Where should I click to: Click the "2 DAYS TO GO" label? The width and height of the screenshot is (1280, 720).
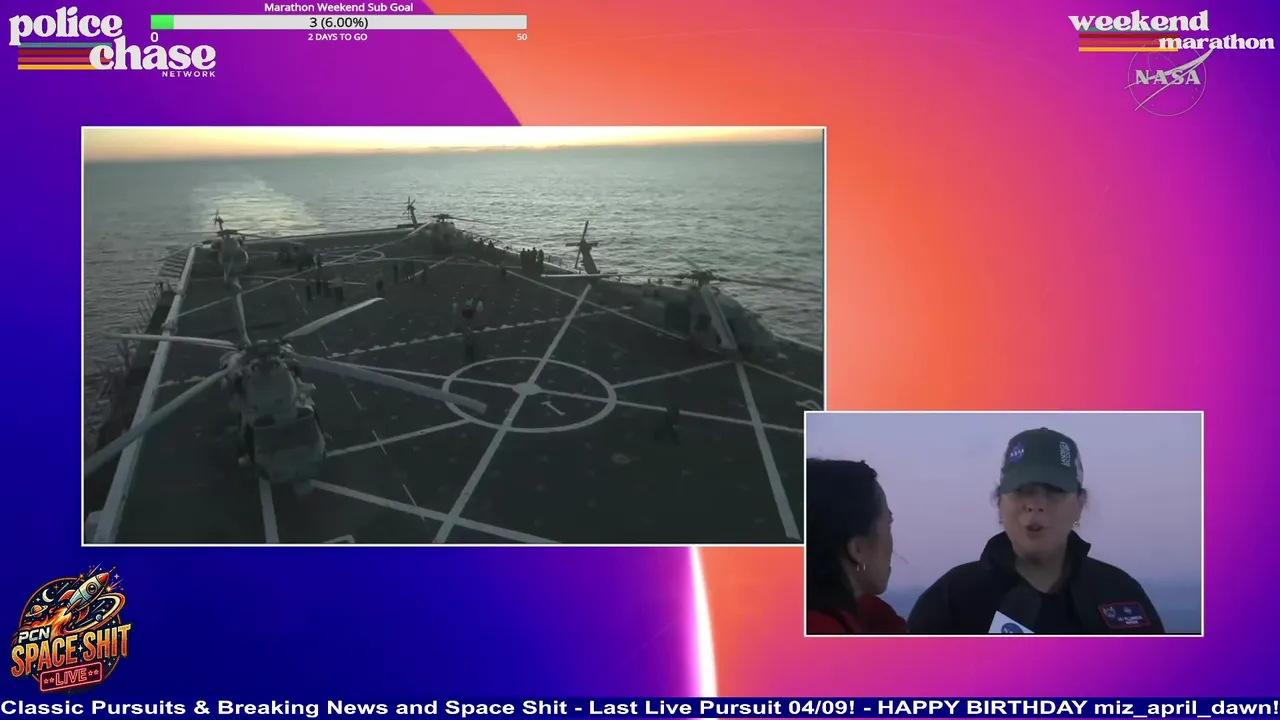click(338, 37)
